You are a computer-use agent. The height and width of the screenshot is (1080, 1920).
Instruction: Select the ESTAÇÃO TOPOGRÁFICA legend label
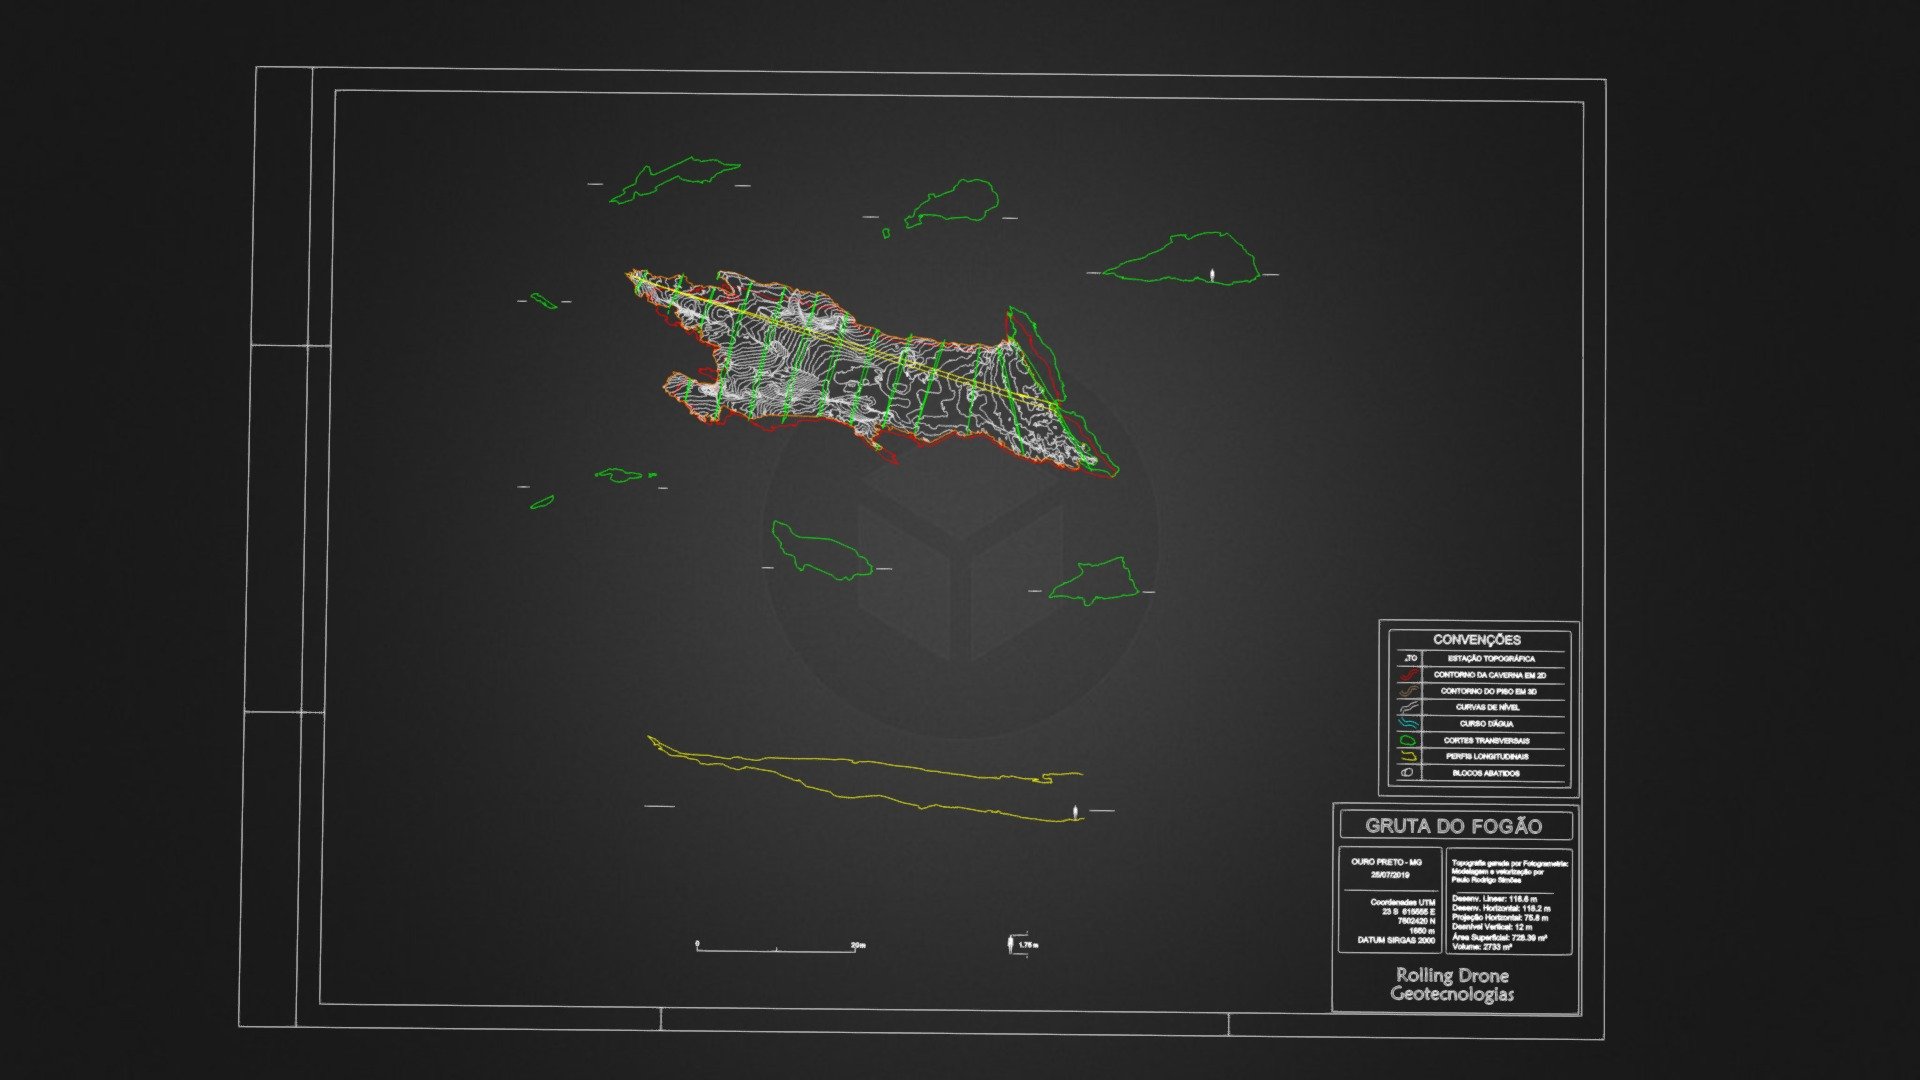1491,659
